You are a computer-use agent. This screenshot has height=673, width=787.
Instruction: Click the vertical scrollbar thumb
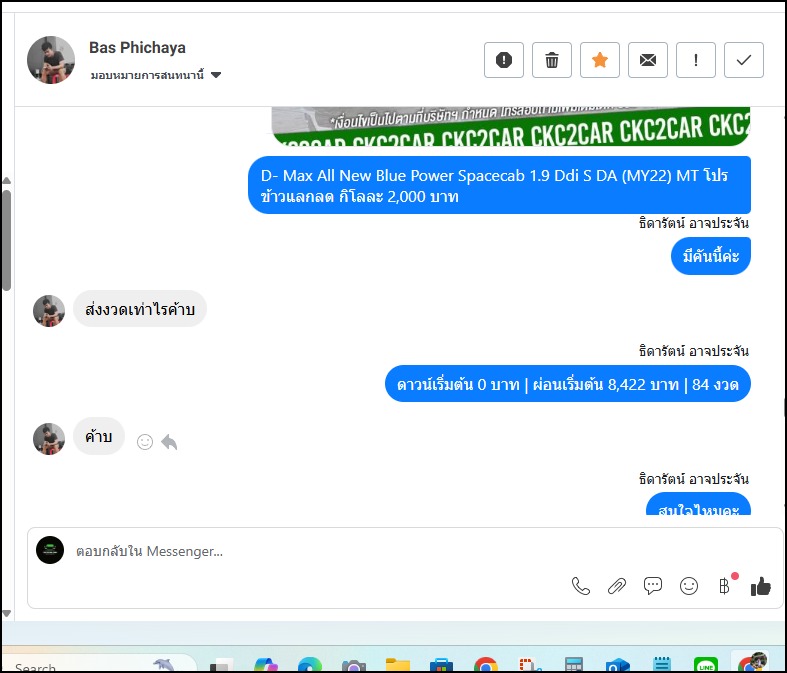click(x=7, y=240)
